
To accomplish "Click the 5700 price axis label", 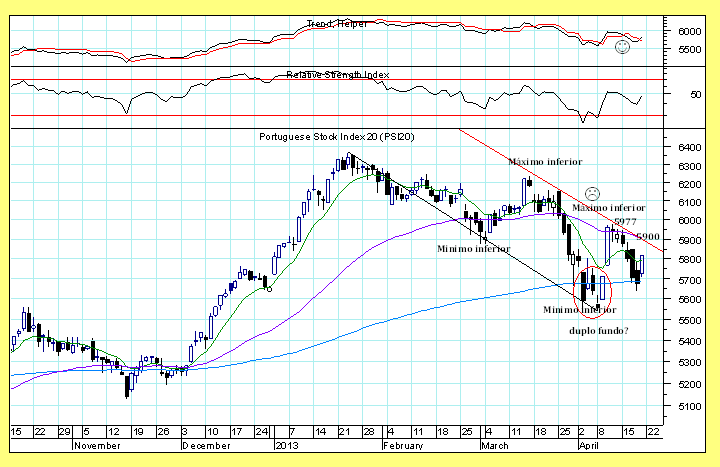I will tap(690, 280).
